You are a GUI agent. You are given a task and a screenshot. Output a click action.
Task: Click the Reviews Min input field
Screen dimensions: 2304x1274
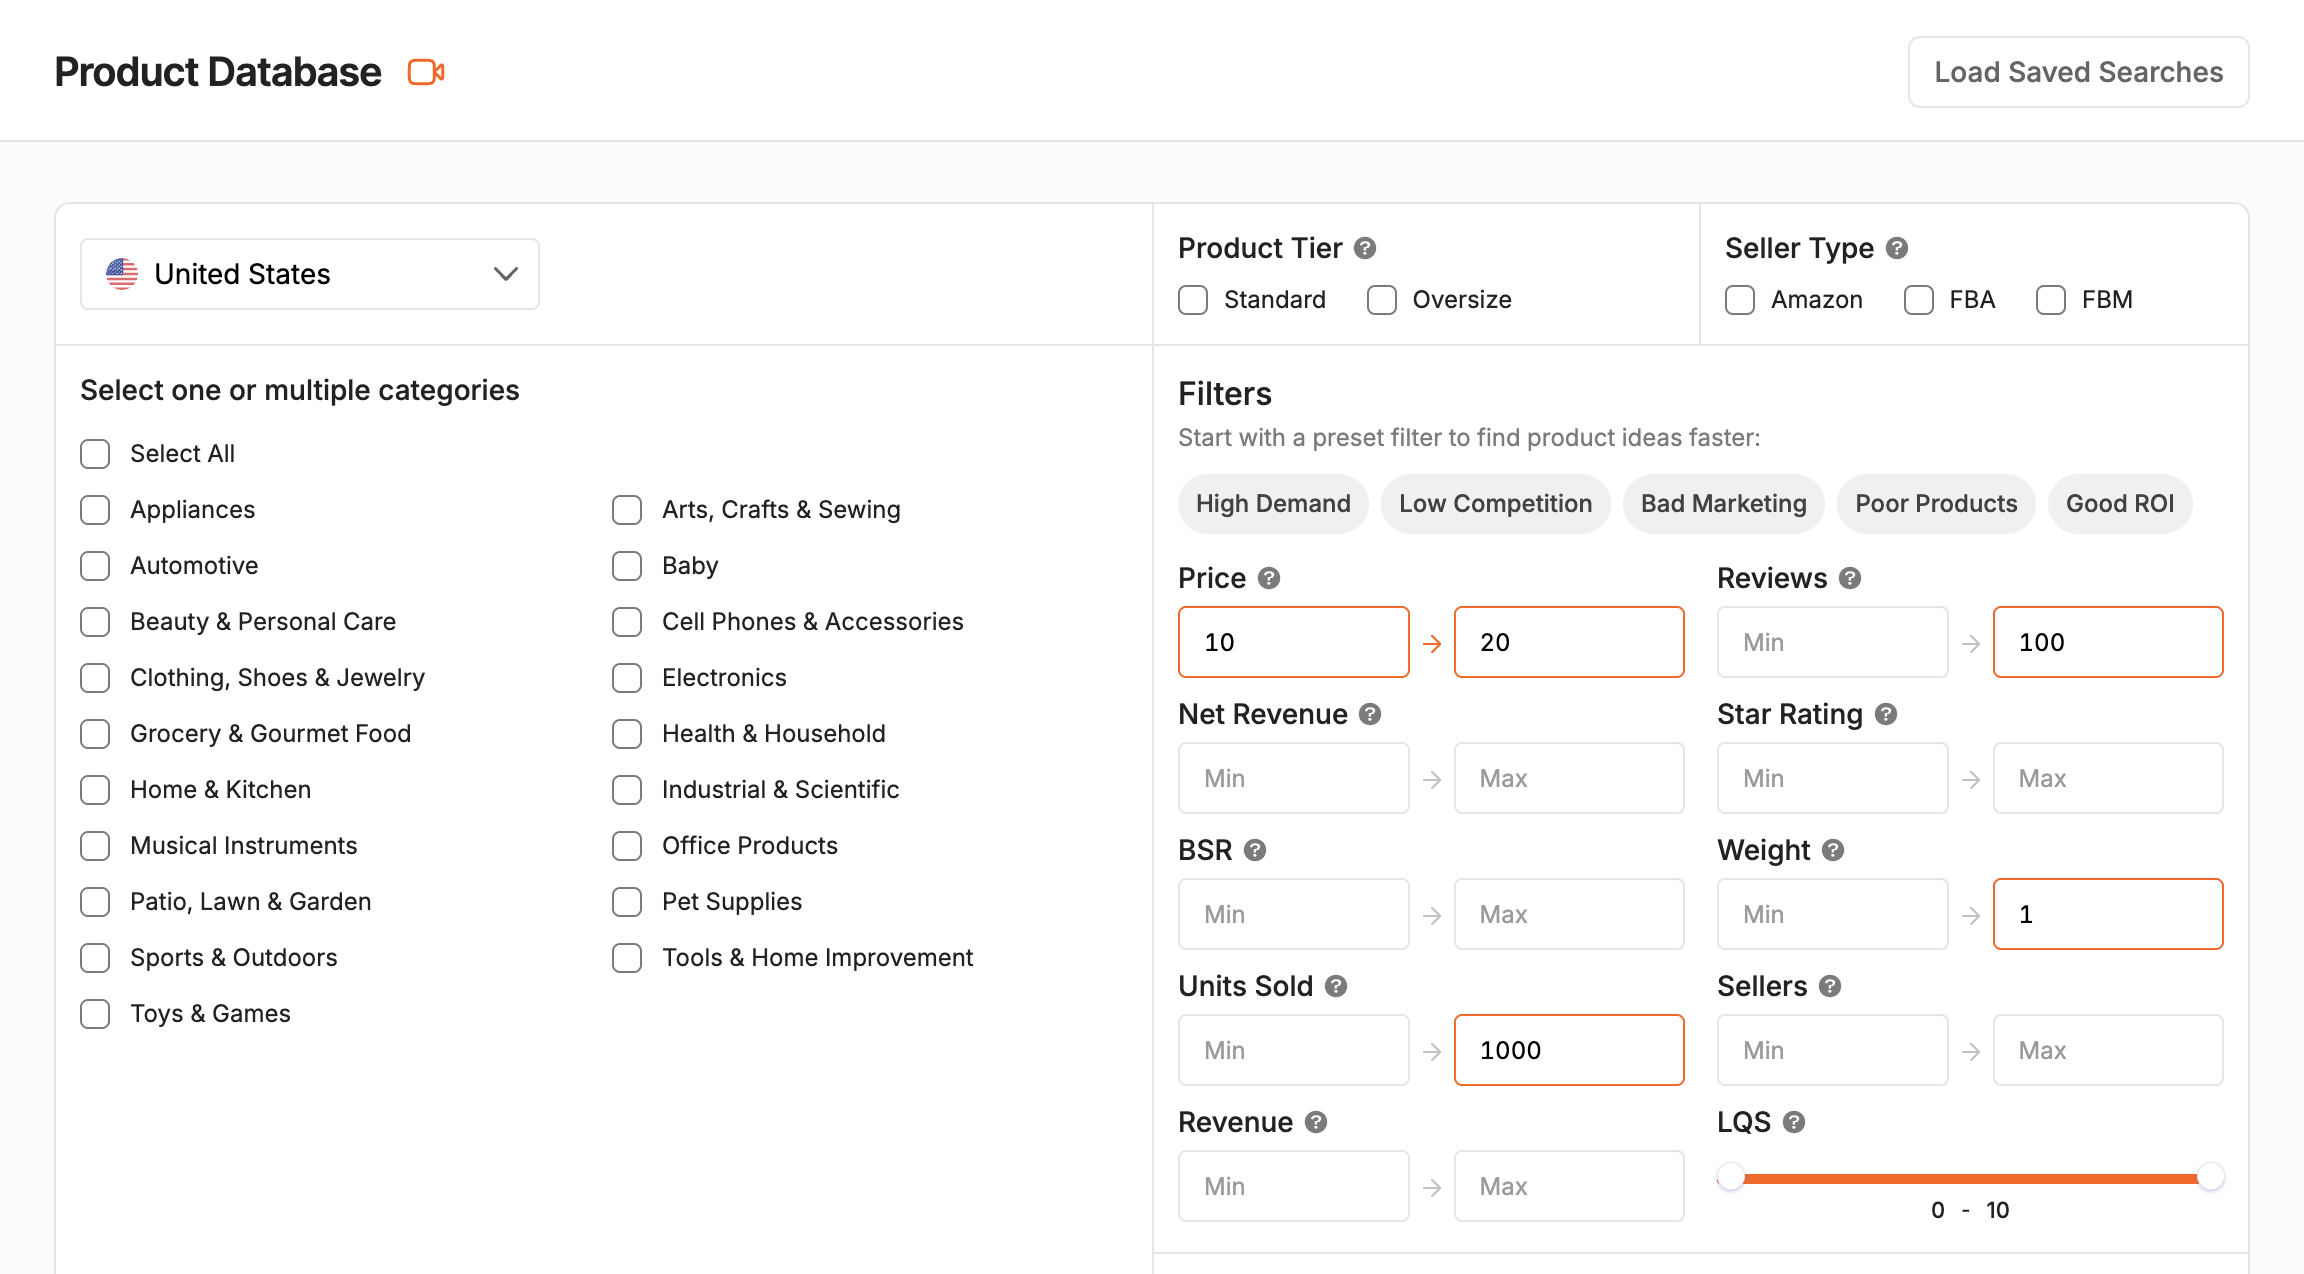point(1832,642)
